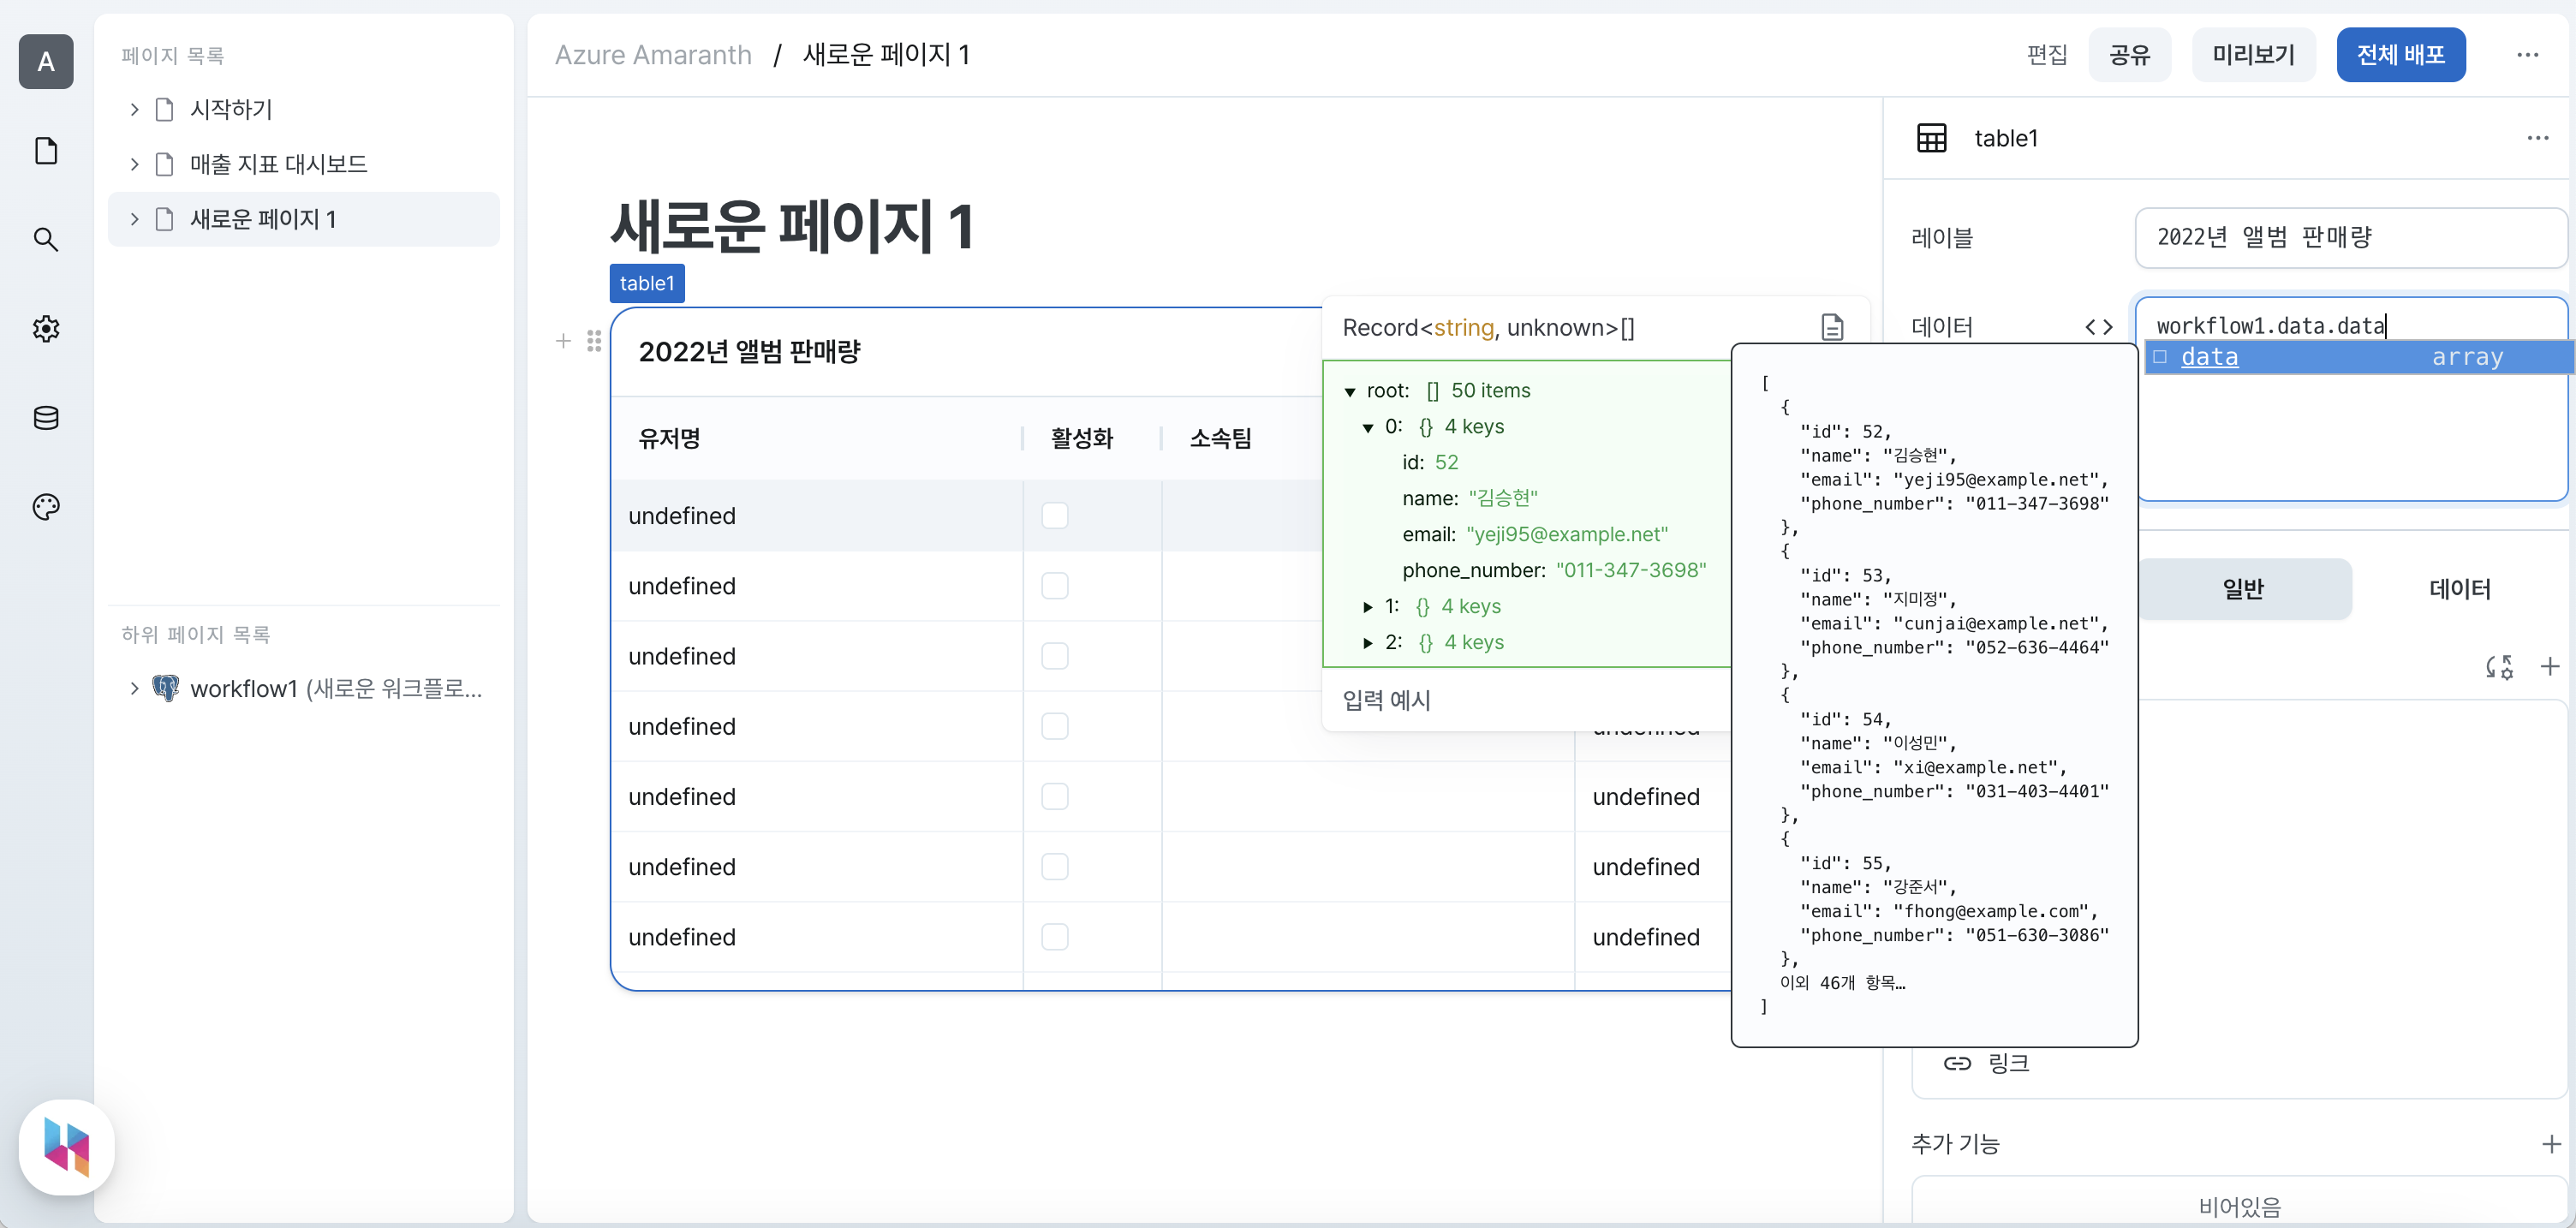Screen dimensions: 2576x1228
Task: Toggle code mode for the 데이터 field
Action: [2098, 327]
